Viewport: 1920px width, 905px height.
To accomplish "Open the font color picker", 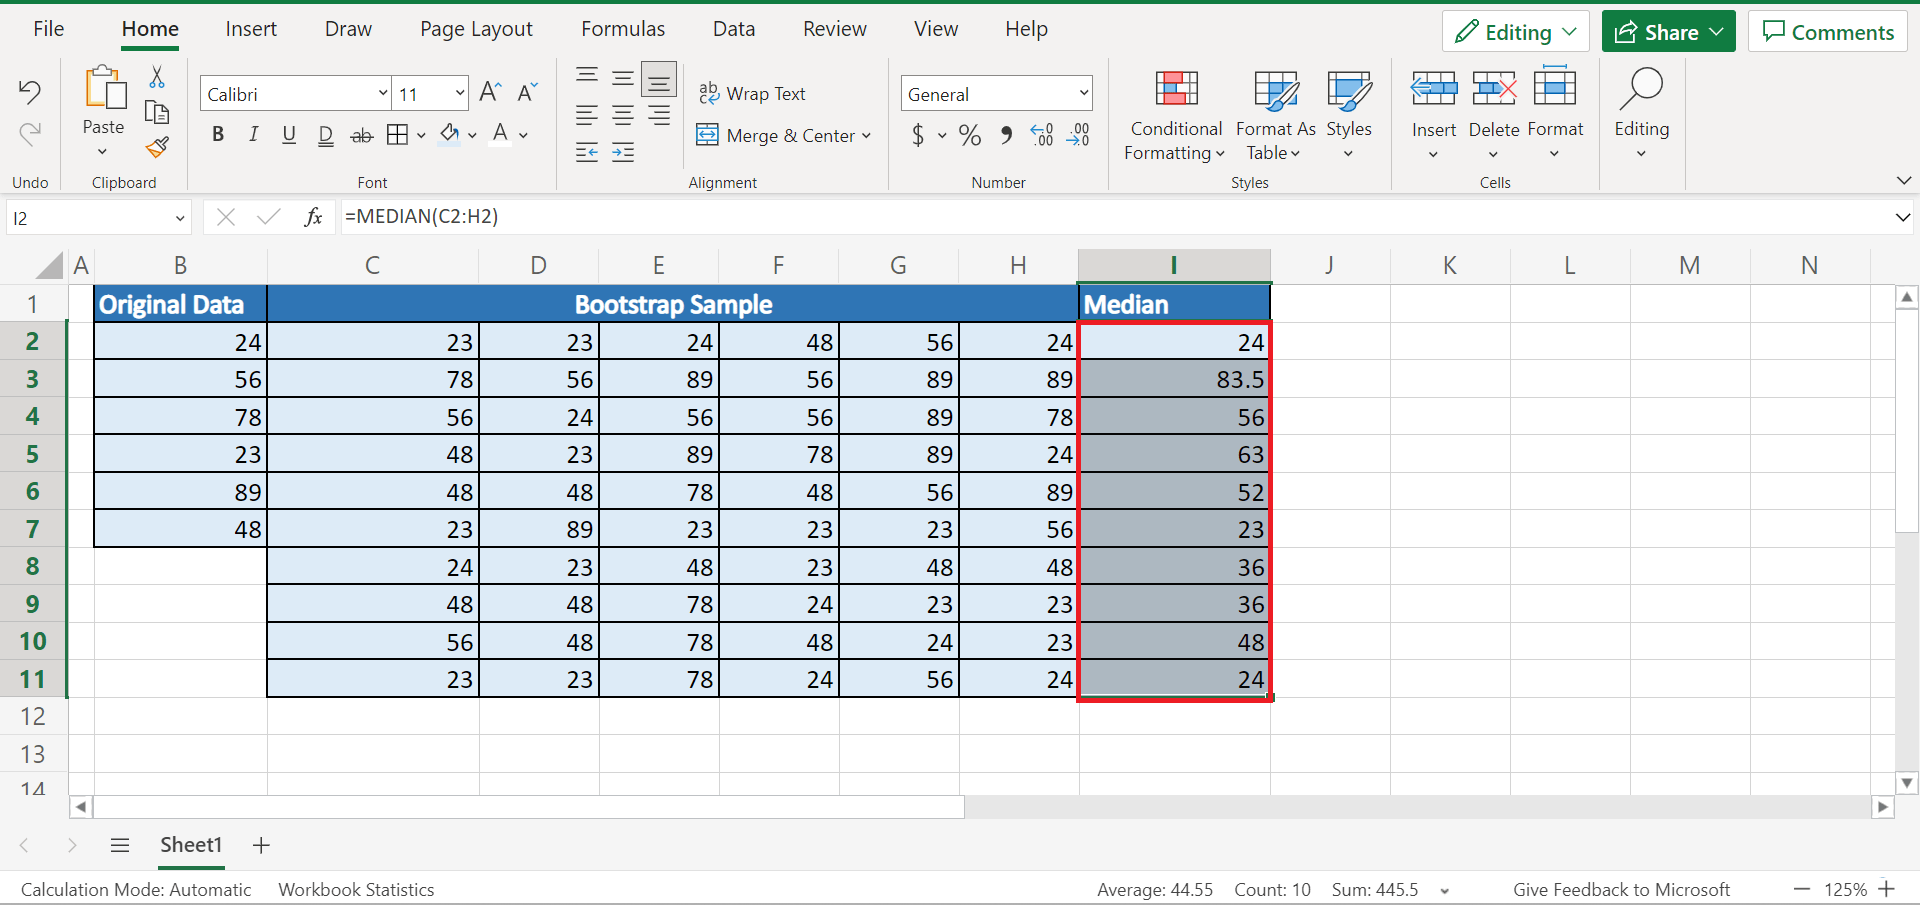I will pyautogui.click(x=500, y=135).
